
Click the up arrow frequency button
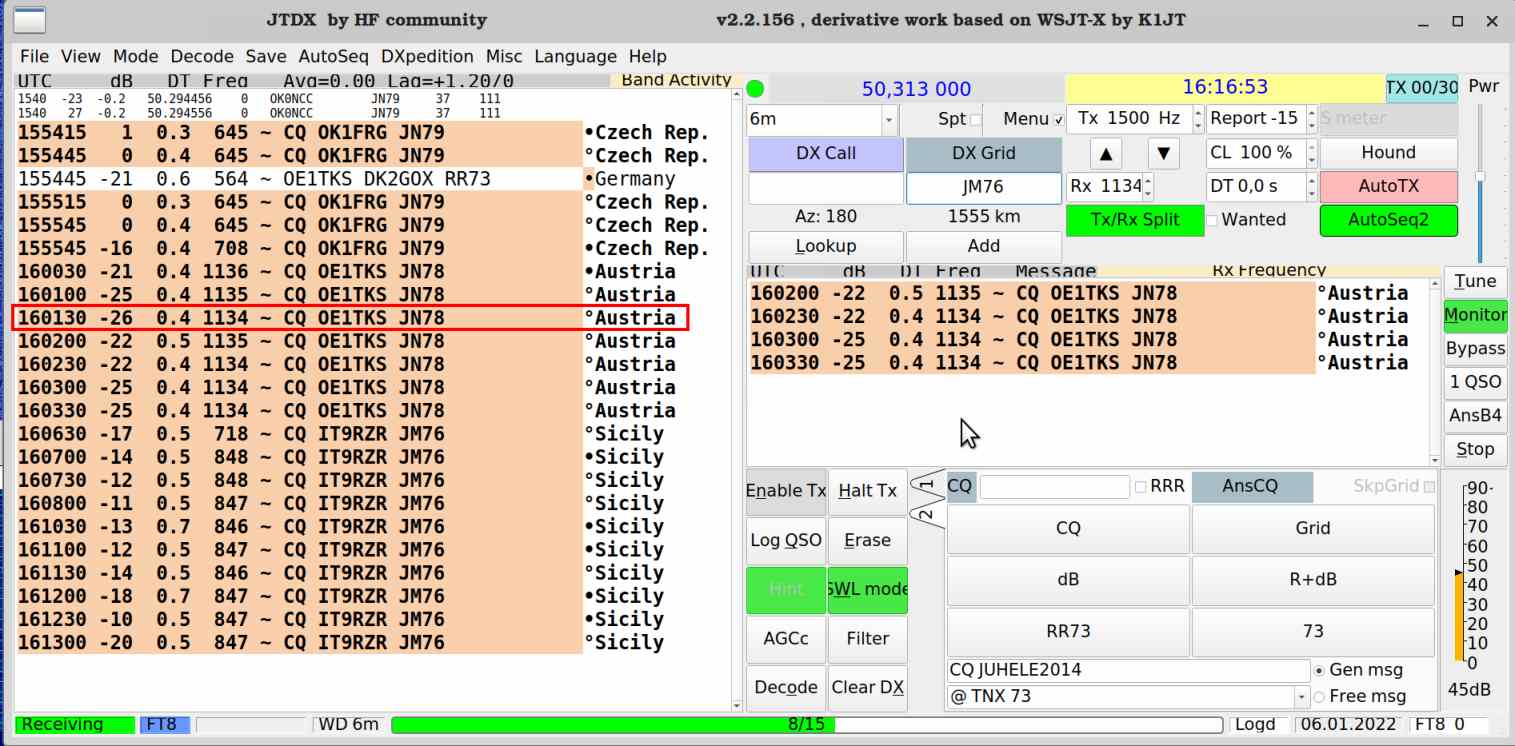[1104, 153]
